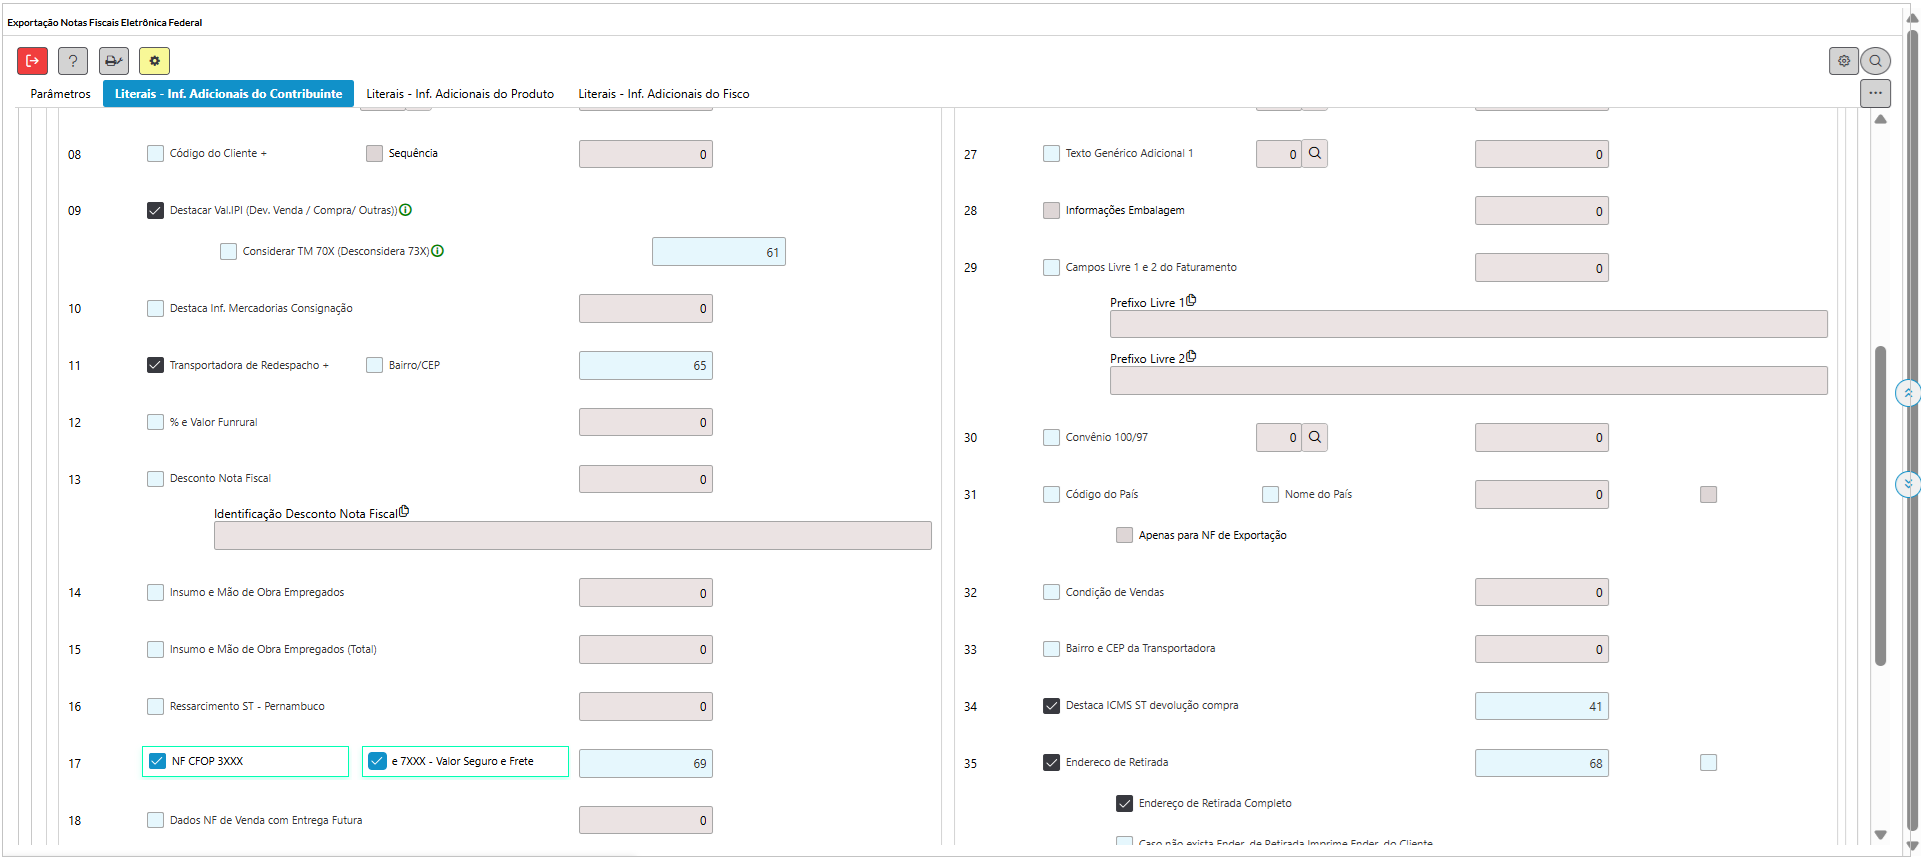Viewport: 1921px width, 859px height.
Task: Open help with the question mark icon
Action: 73,61
